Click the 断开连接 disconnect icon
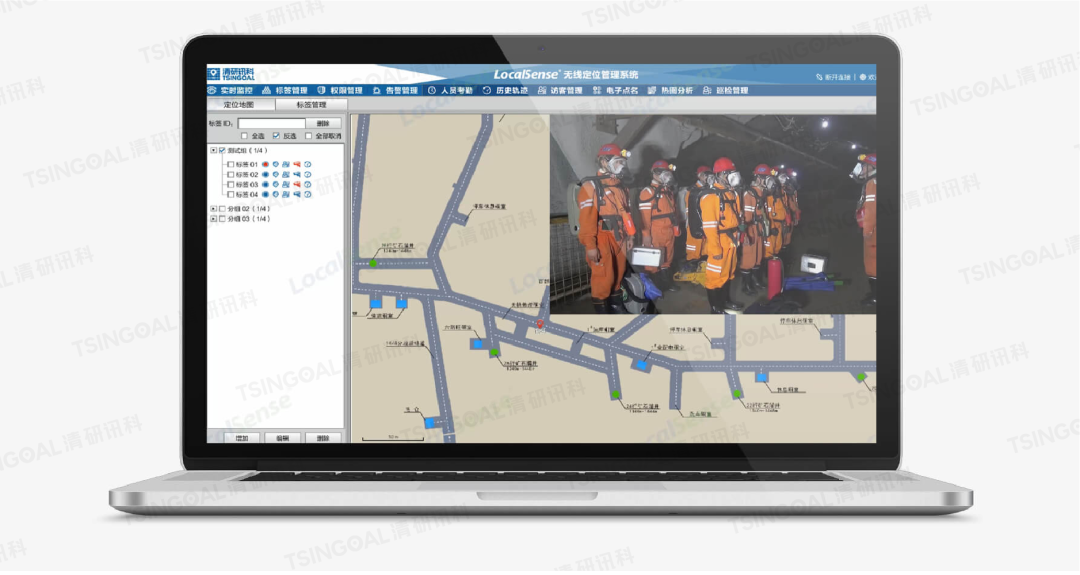Screen dimensions: 1080x575 (x=820, y=76)
